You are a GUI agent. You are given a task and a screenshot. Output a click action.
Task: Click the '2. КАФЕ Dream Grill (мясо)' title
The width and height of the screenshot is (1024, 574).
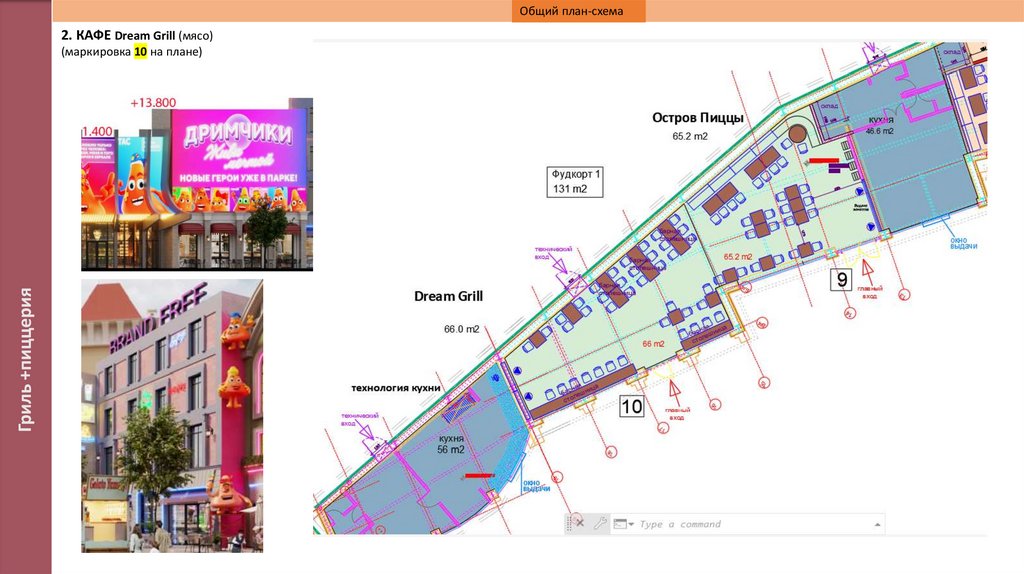pos(137,35)
